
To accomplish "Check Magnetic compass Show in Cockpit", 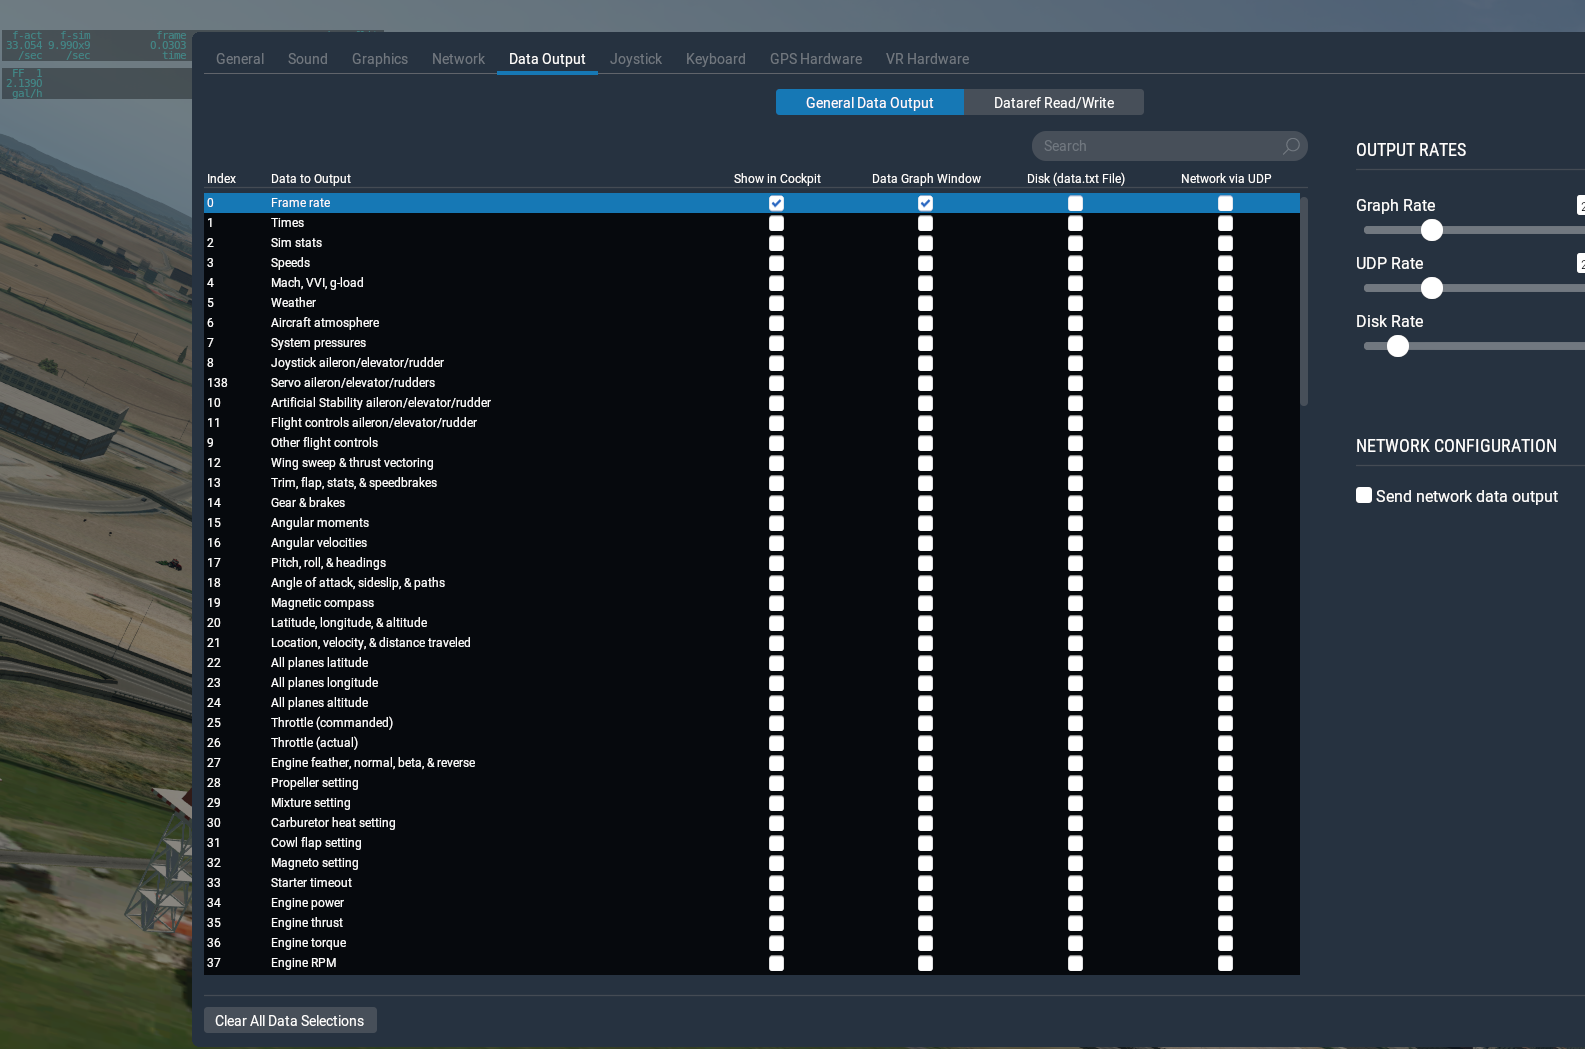I will click(776, 603).
